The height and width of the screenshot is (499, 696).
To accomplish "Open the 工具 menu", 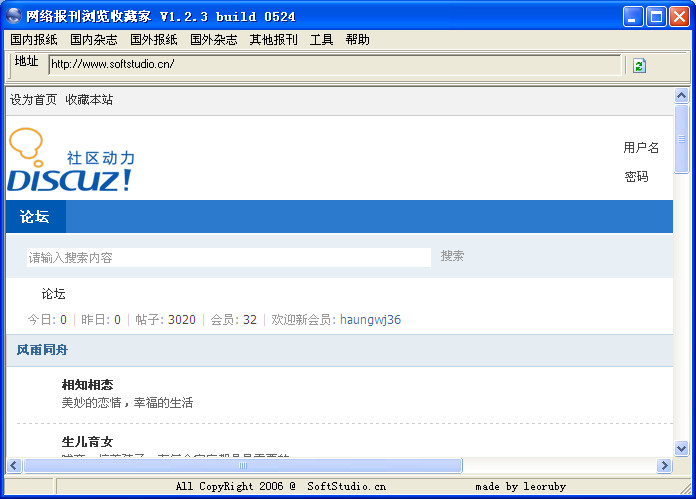I will click(321, 40).
